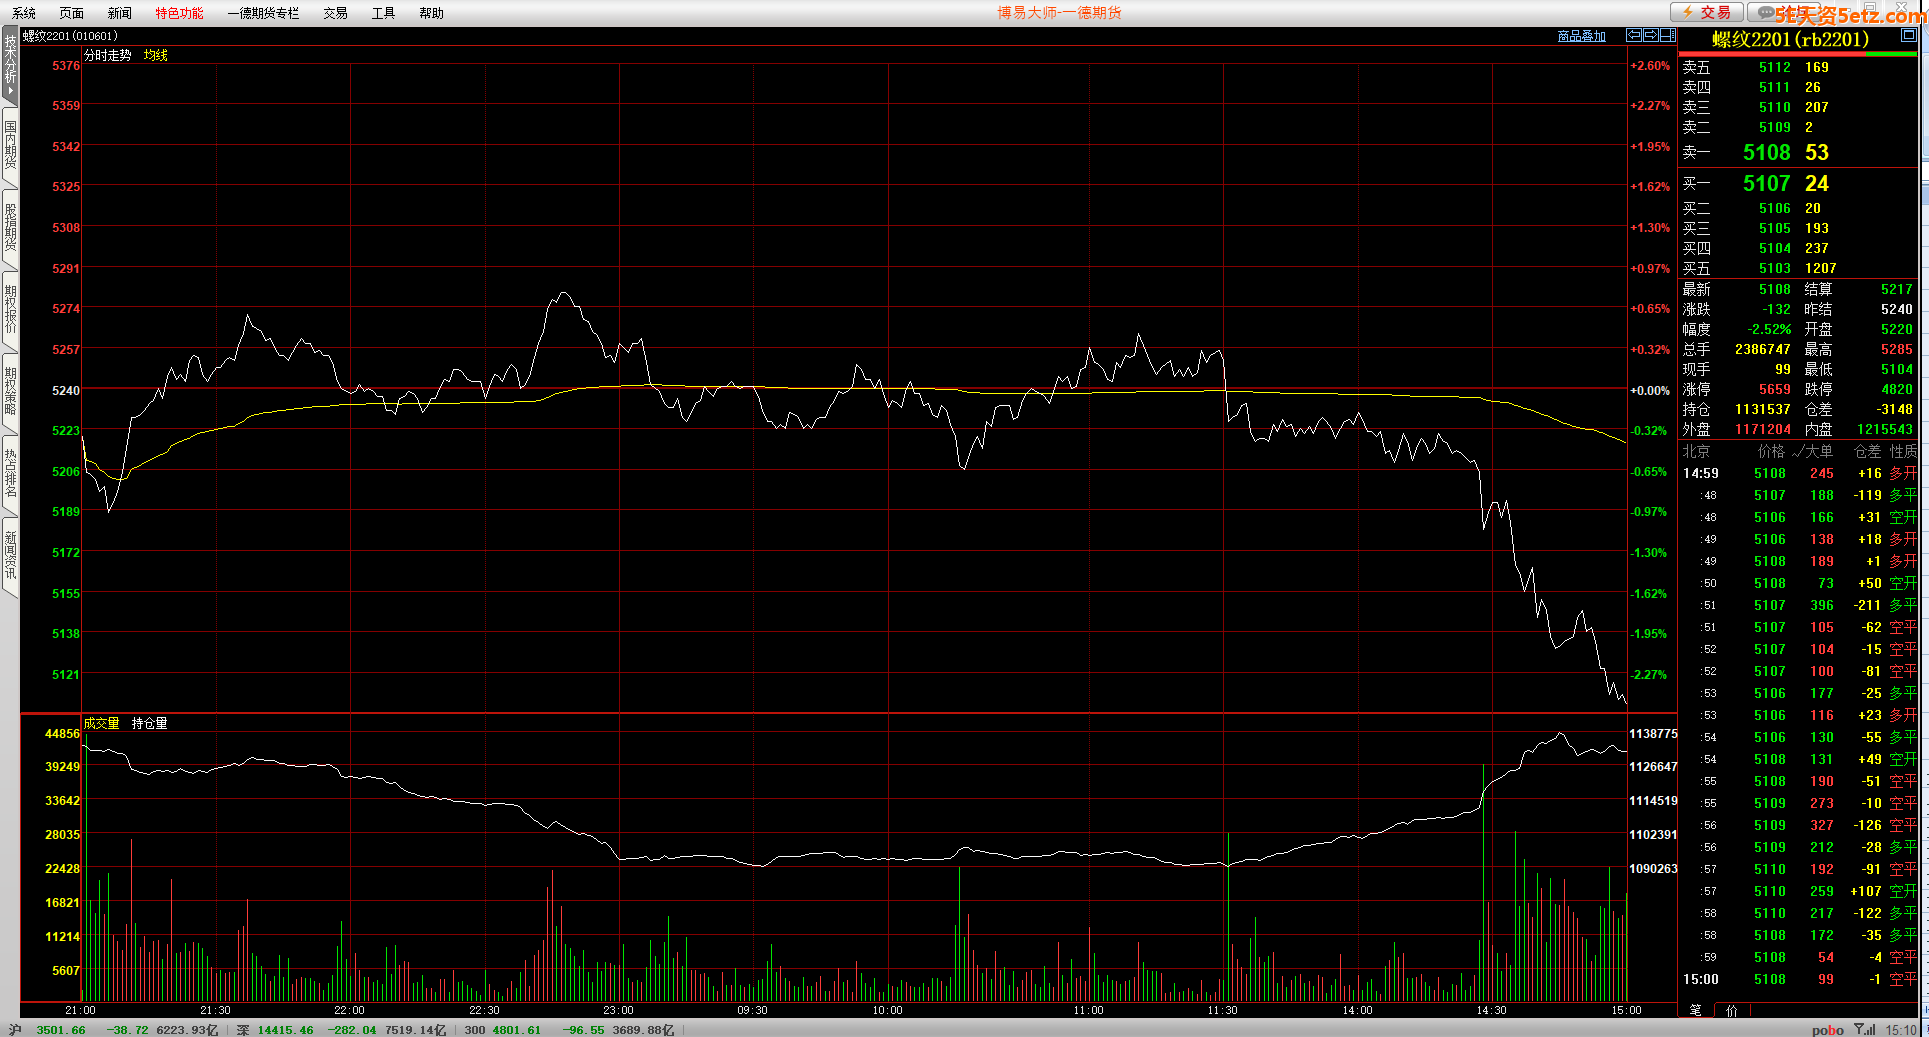Click the 5240 previous close axis label
This screenshot has height=1037, width=1929.
click(66, 390)
